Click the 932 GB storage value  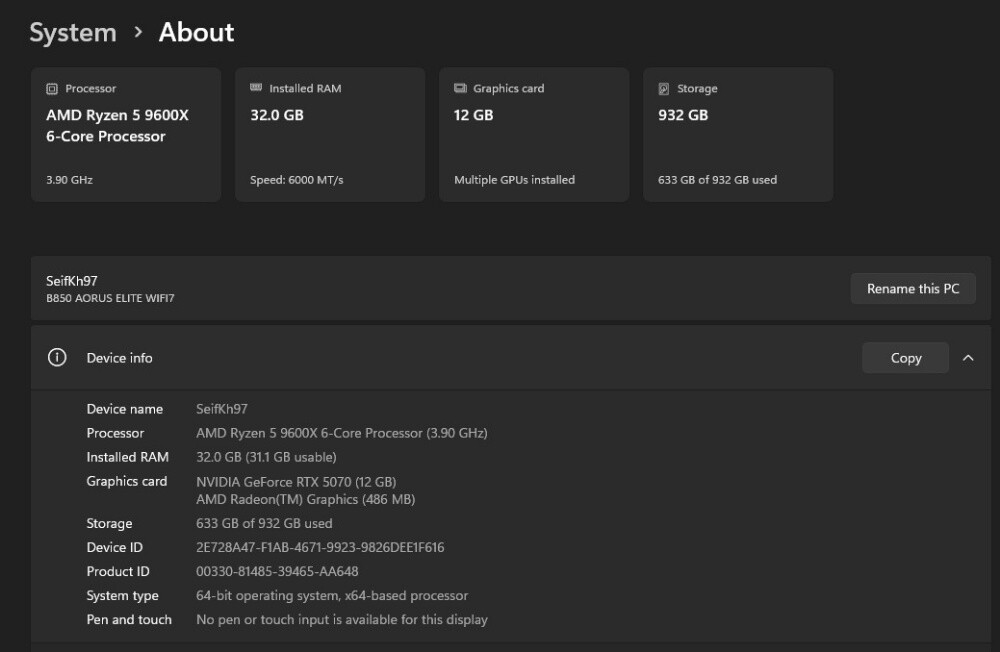(683, 115)
